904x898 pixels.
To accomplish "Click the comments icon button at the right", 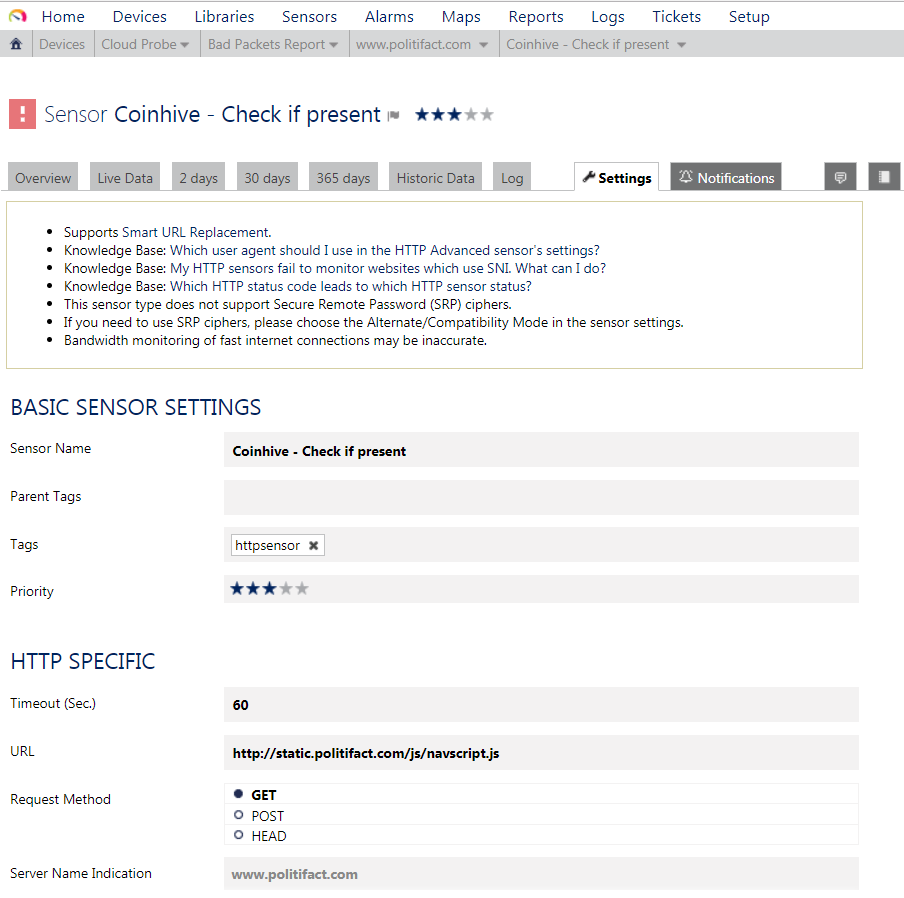I will pos(840,177).
